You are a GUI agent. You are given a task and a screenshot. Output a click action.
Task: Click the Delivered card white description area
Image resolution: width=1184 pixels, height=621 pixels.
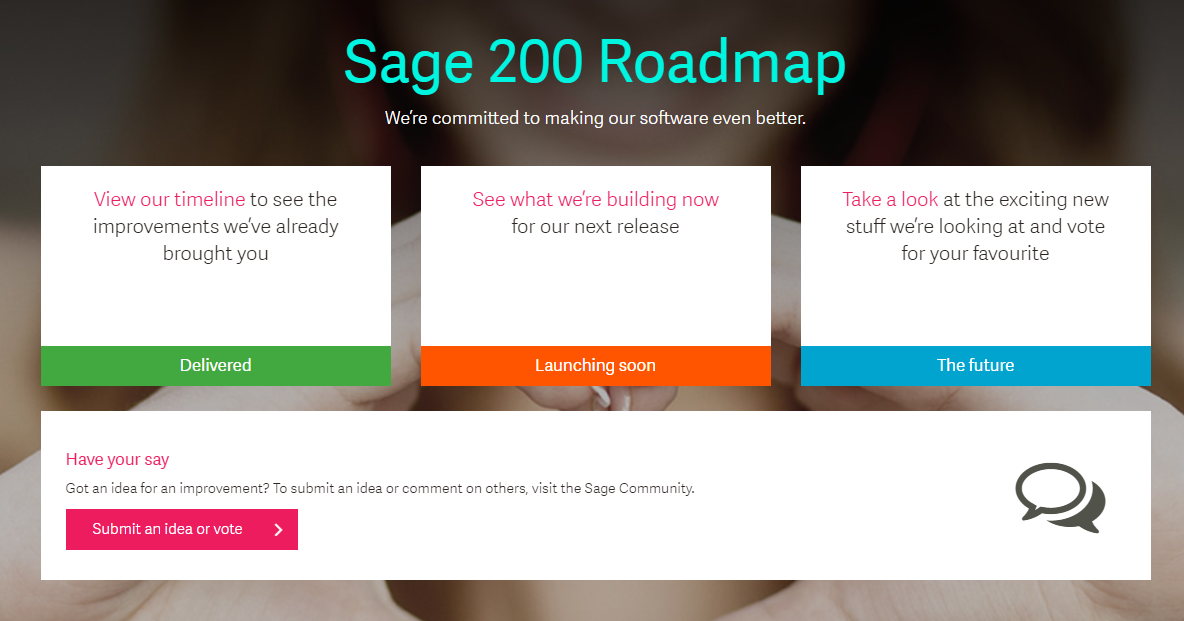216,256
